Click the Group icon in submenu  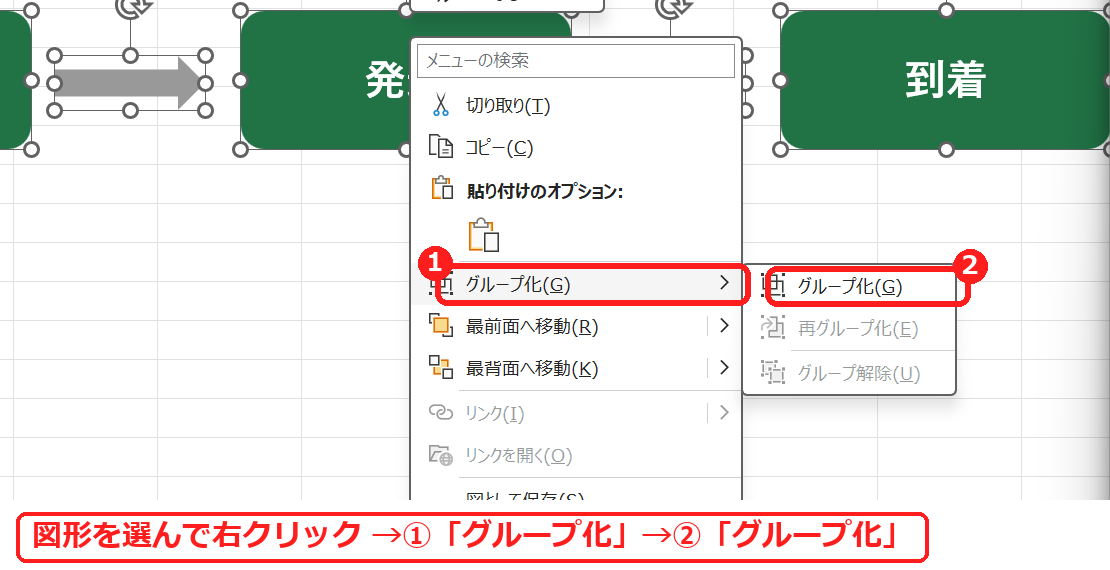773,285
